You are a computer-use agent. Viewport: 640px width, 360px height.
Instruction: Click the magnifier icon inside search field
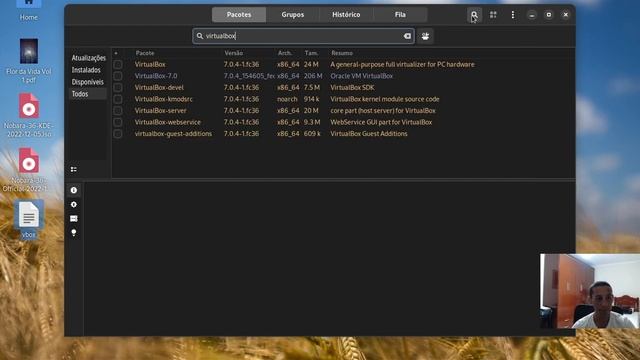[x=200, y=36]
